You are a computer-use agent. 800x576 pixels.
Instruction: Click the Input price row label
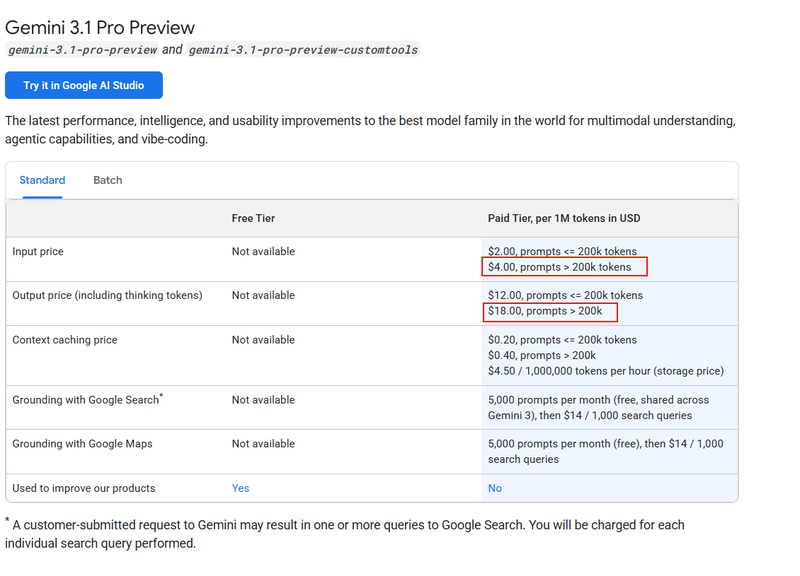38,252
